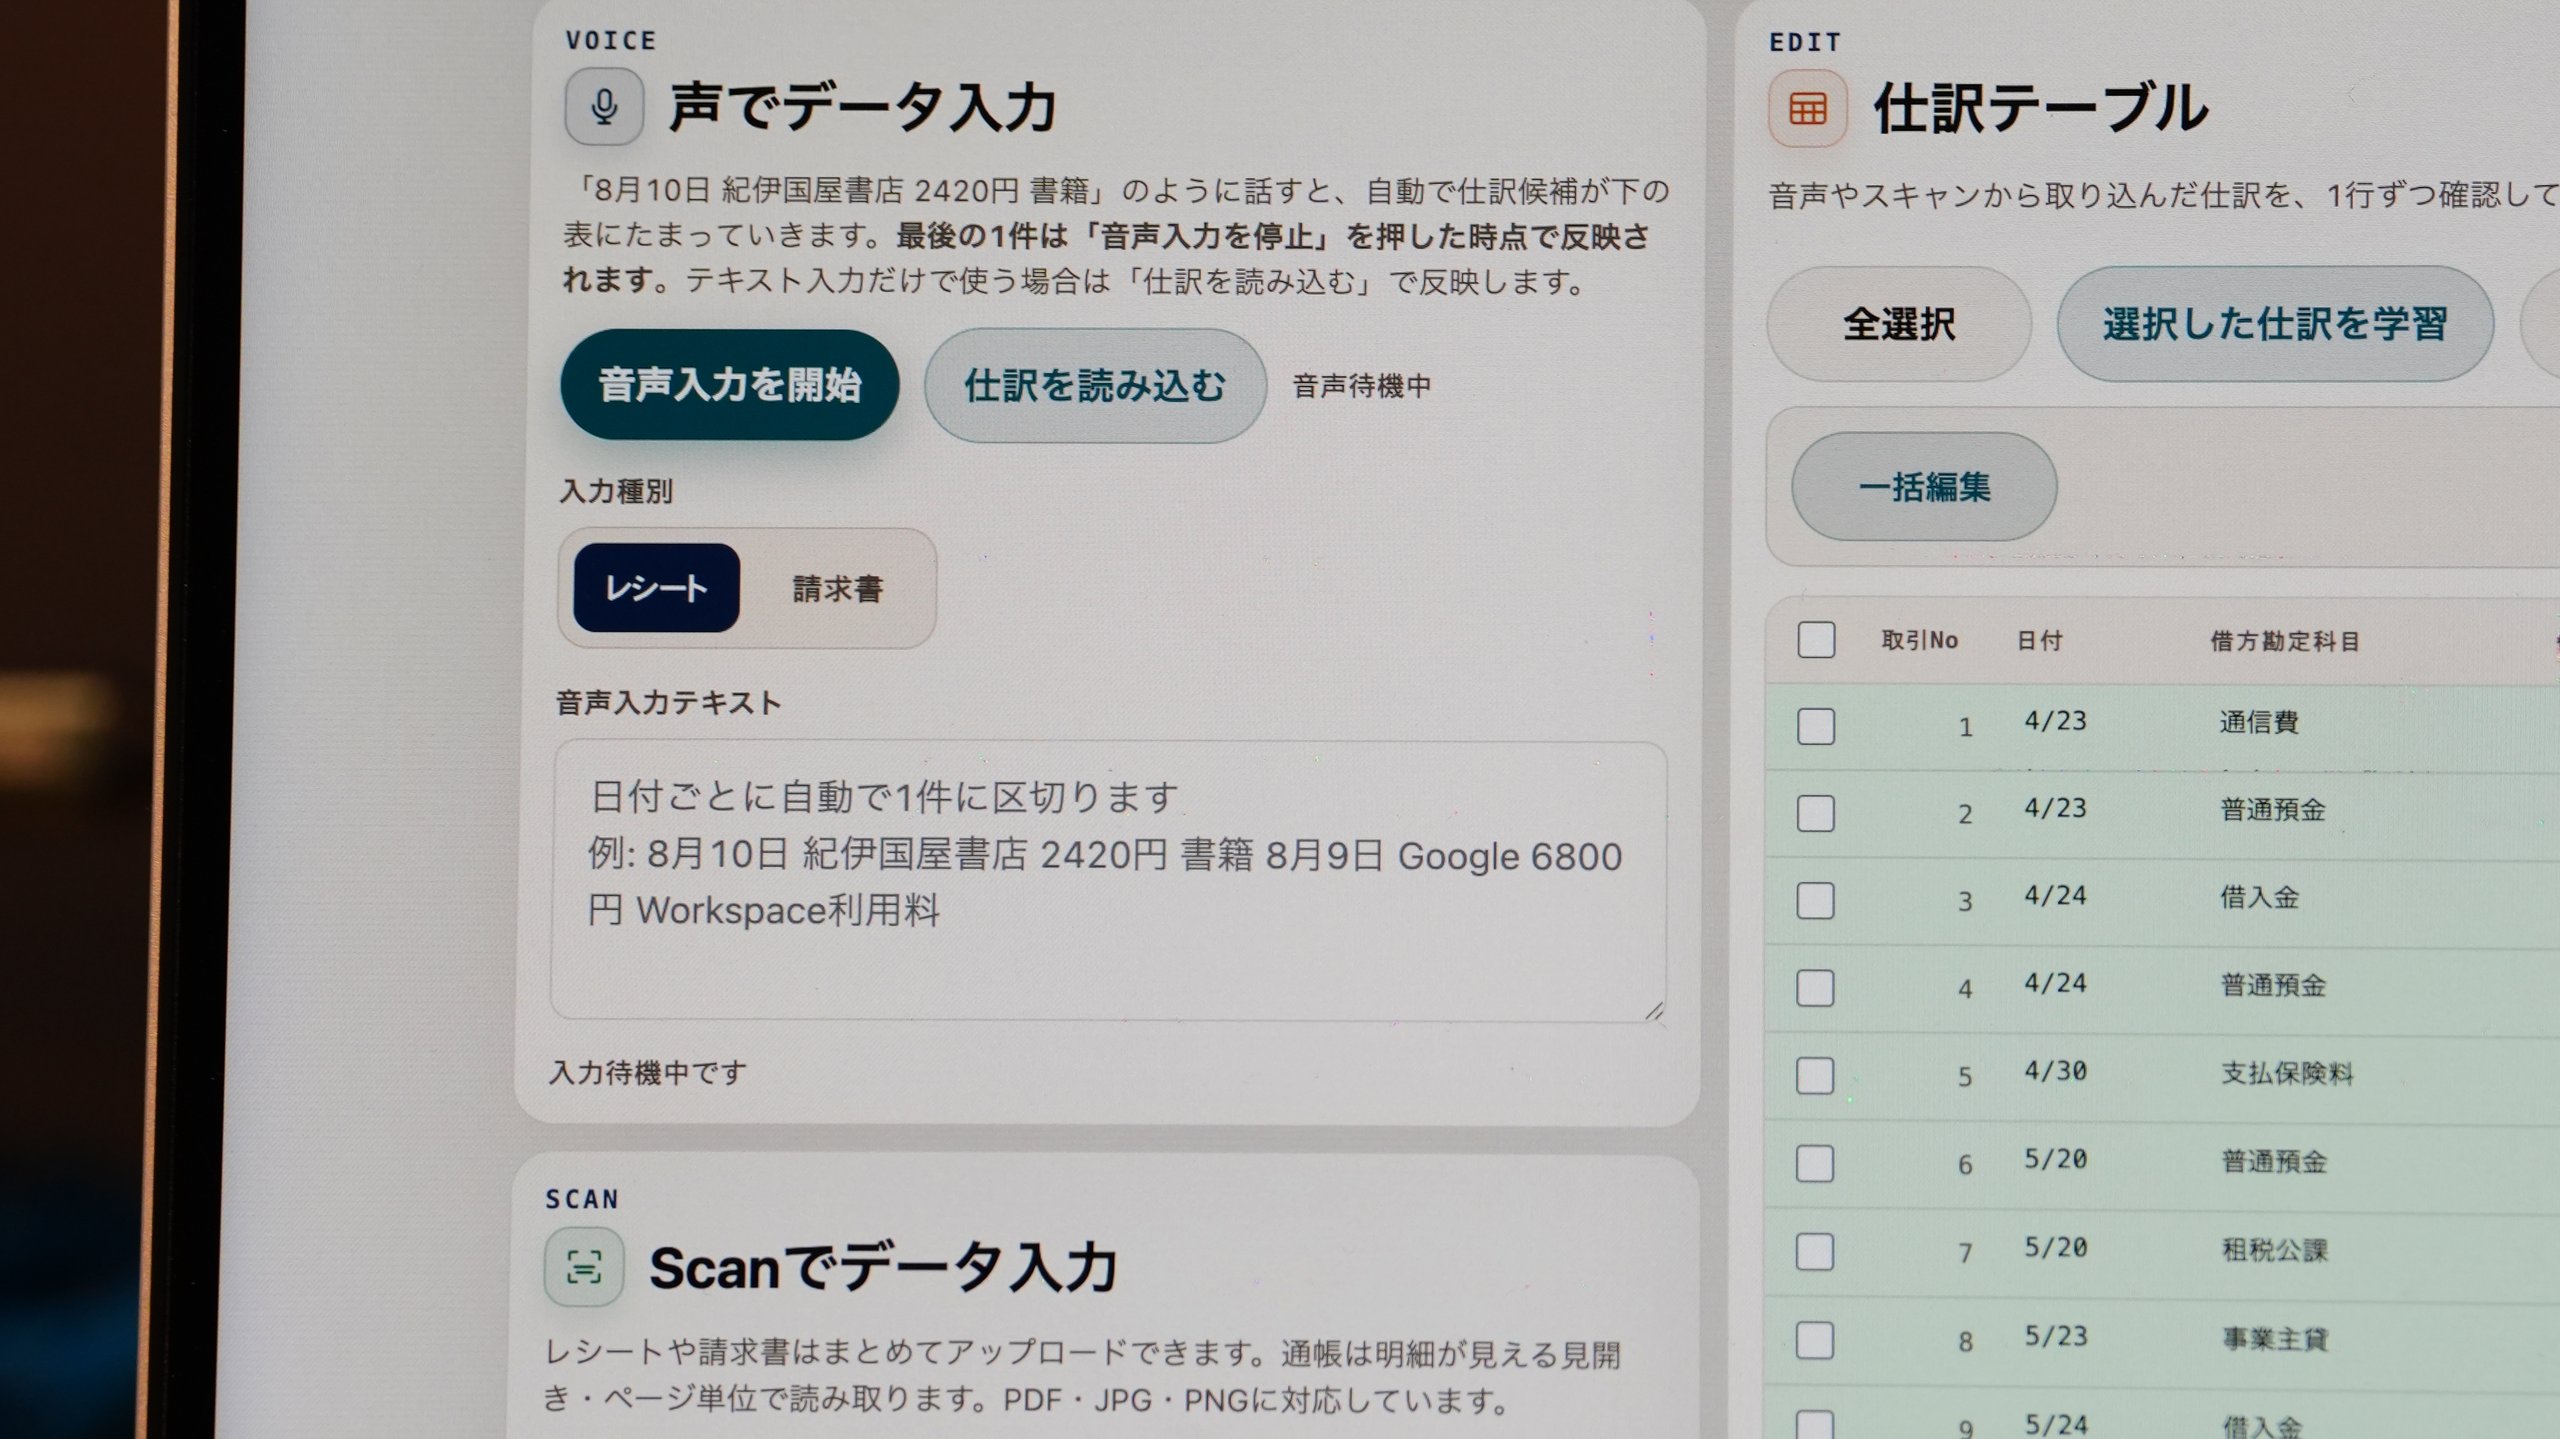Click the table icon beside 仕訳テーブル
2560x1439 pixels.
click(1807, 108)
